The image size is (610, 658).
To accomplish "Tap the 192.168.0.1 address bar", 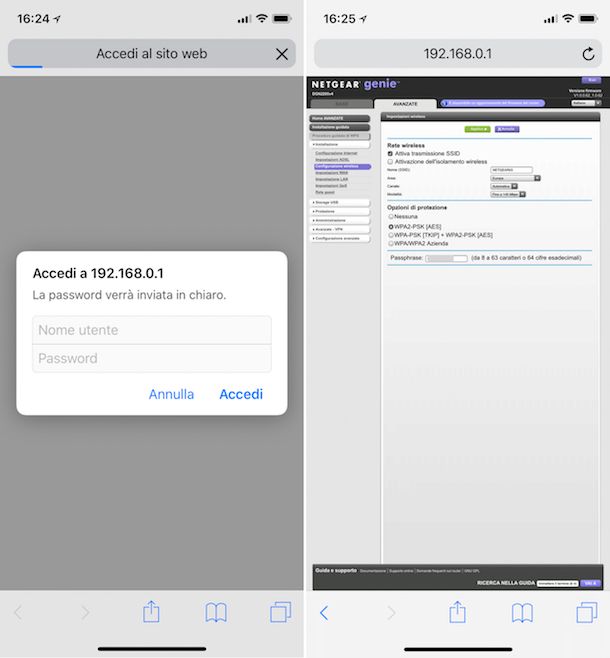I will [x=457, y=54].
